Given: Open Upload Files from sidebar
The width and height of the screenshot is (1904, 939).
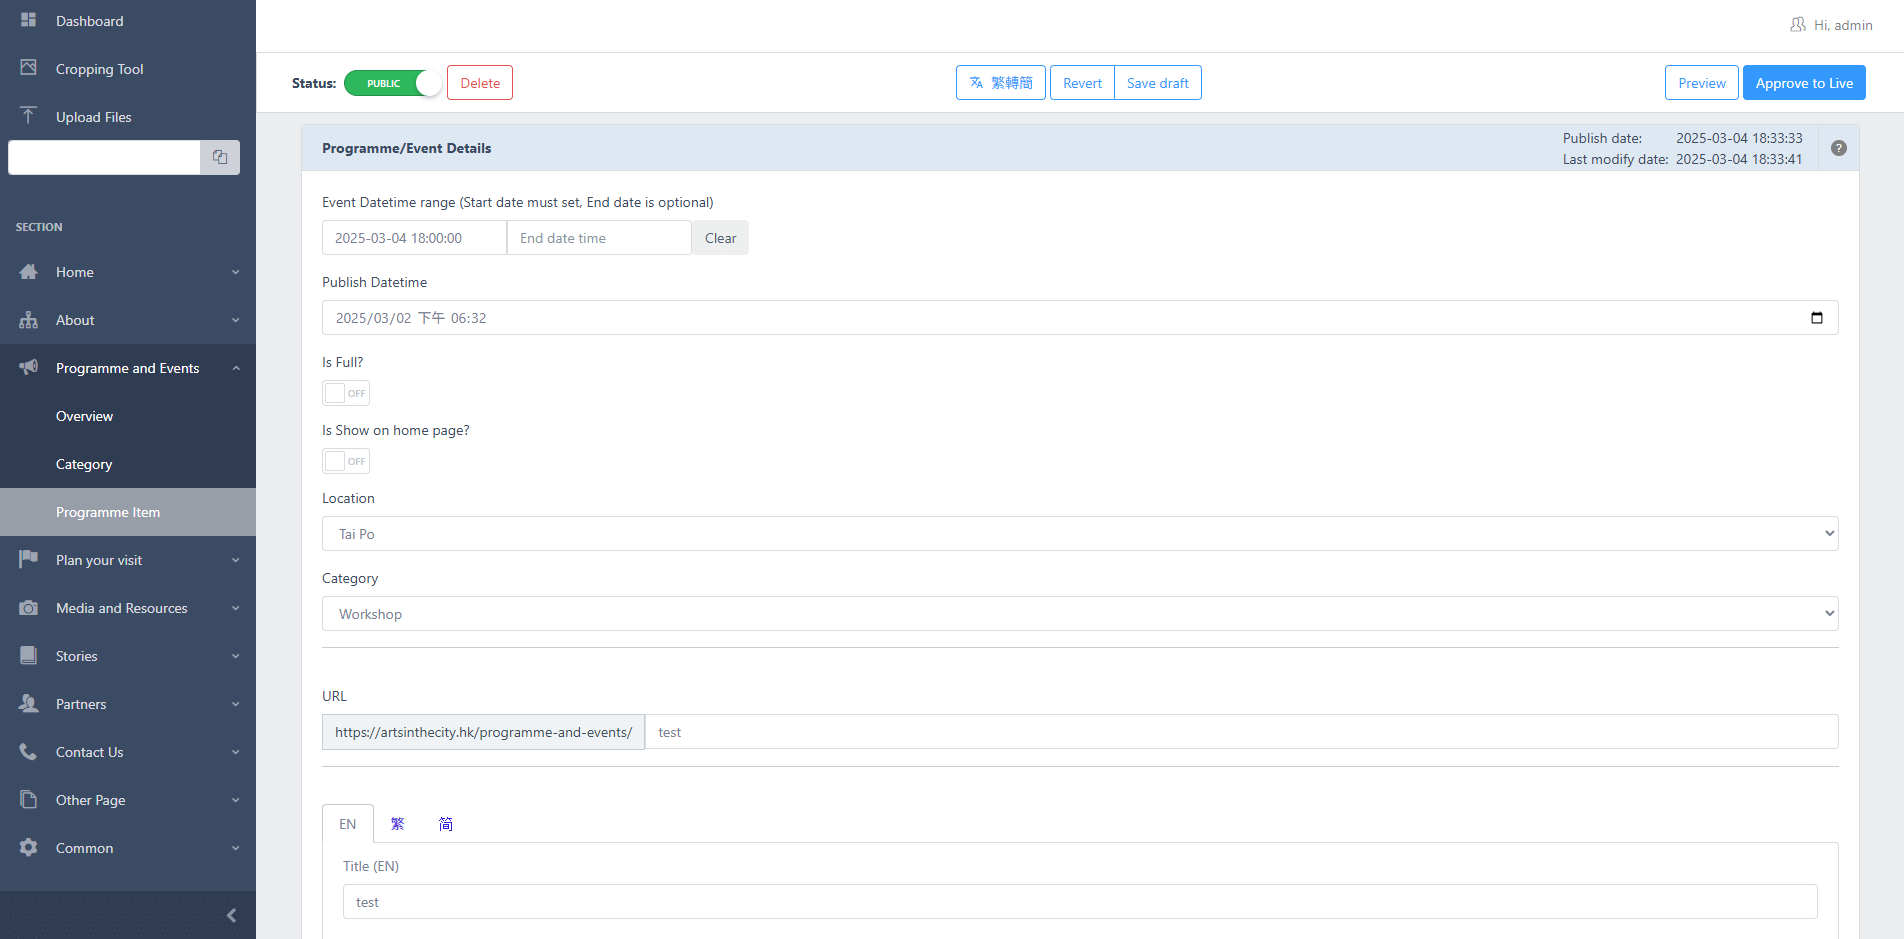Looking at the screenshot, I should click(93, 116).
